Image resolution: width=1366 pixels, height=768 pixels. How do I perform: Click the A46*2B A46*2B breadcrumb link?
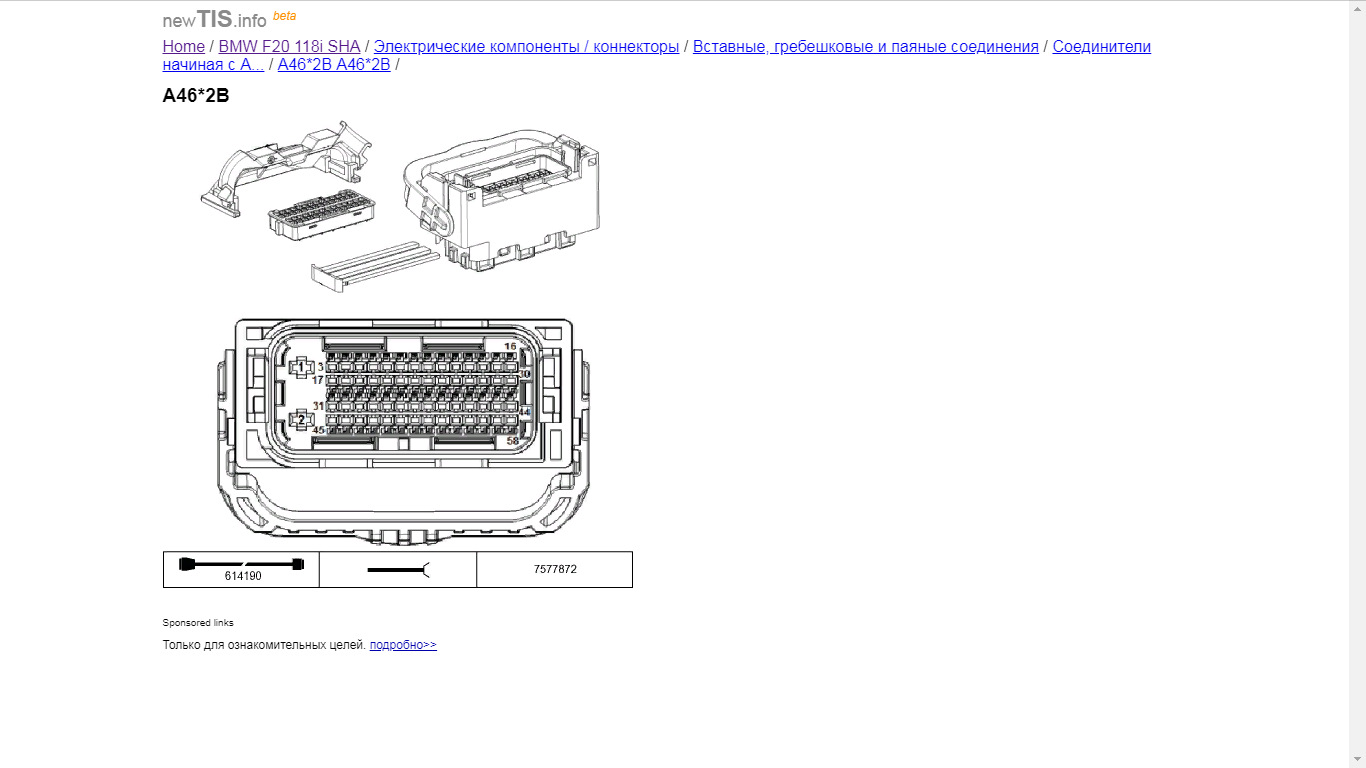(334, 65)
